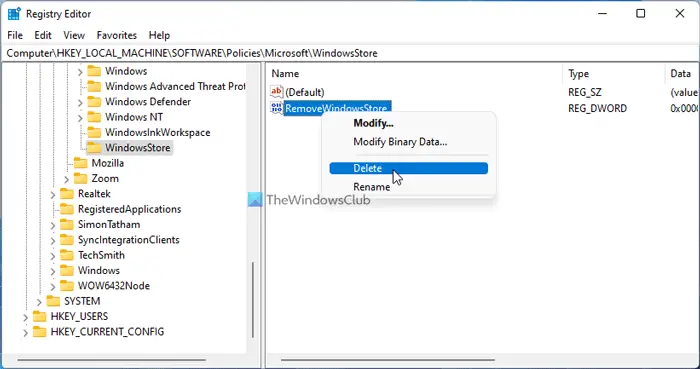Image resolution: width=700 pixels, height=369 pixels.
Task: Expand the HKEY_USERS hive
Action: pos(25,317)
